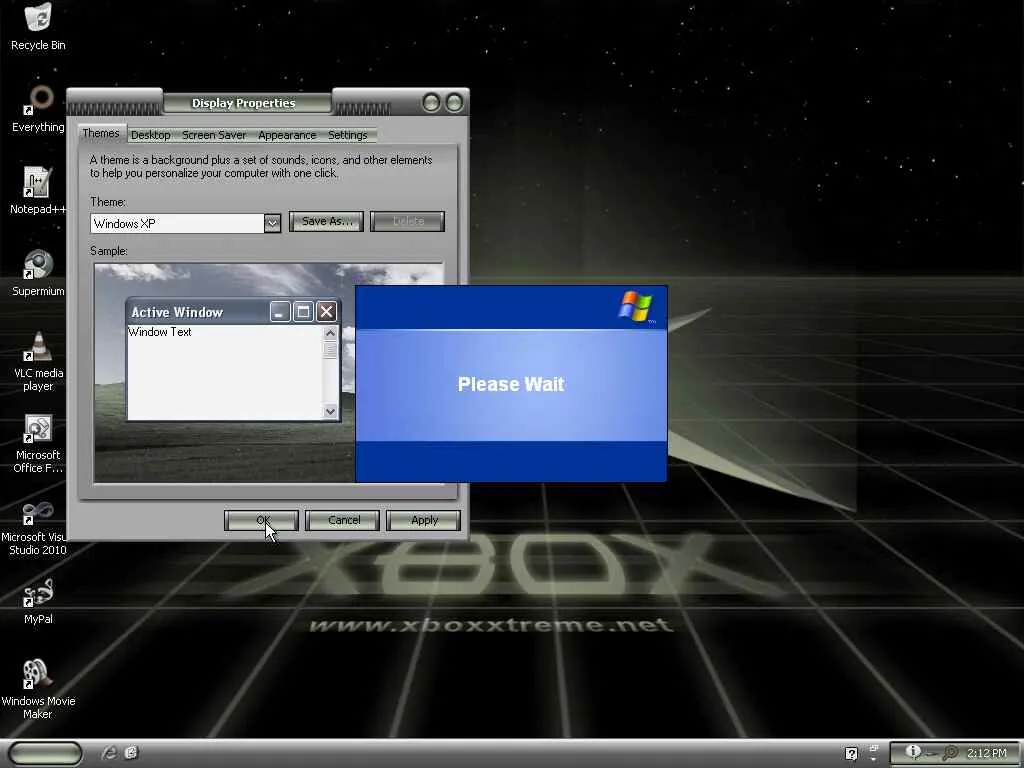The height and width of the screenshot is (768, 1024).
Task: Click the Display Properties title text
Action: coord(244,103)
